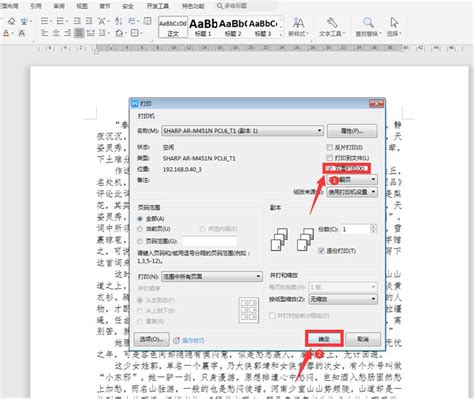The image size is (474, 399).
Task: Apply font color with the red A icon
Action: coord(6,33)
